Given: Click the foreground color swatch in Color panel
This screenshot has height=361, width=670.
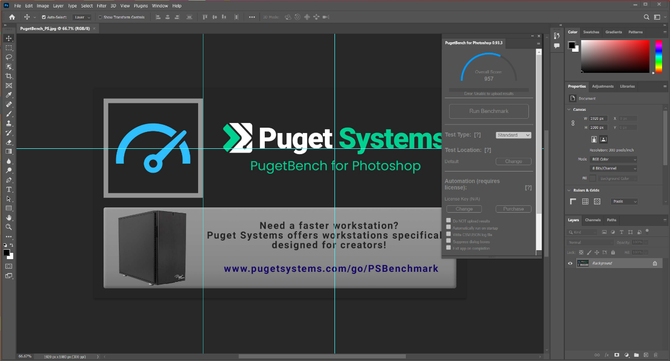Looking at the screenshot, I should tap(572, 45).
